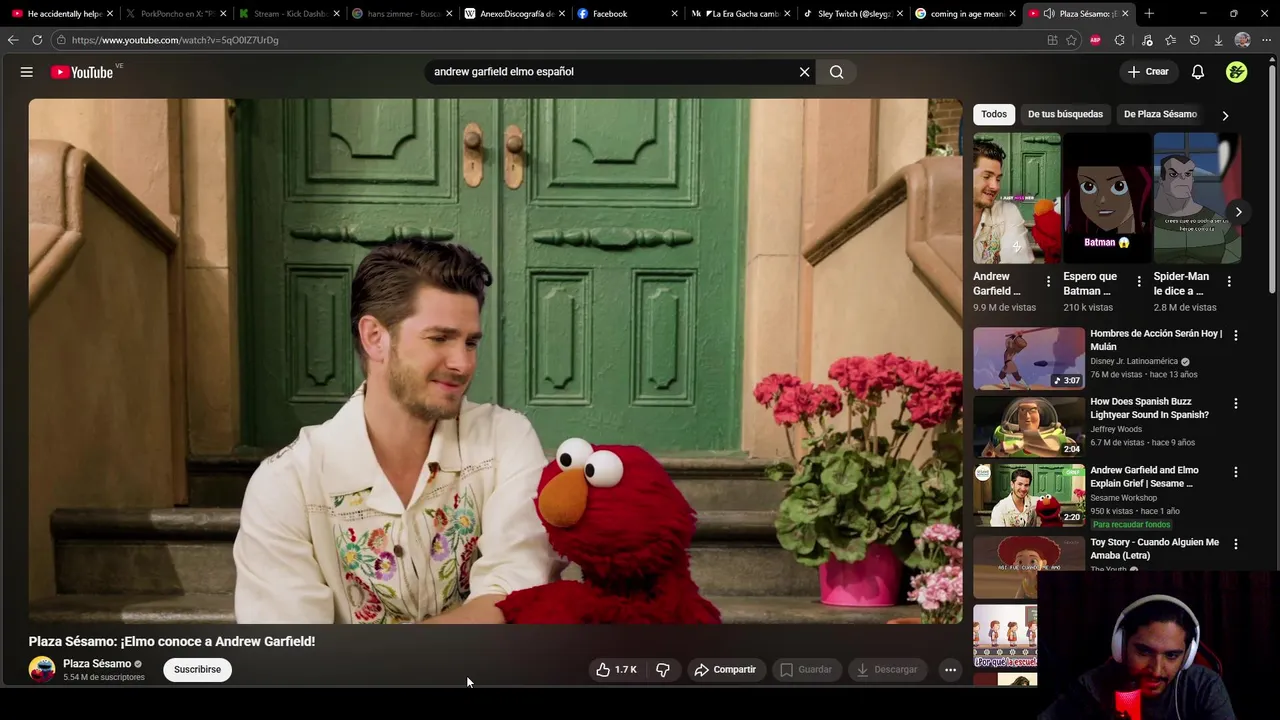Open browser downloads icon
Viewport: 1280px width, 720px height.
1218,40
